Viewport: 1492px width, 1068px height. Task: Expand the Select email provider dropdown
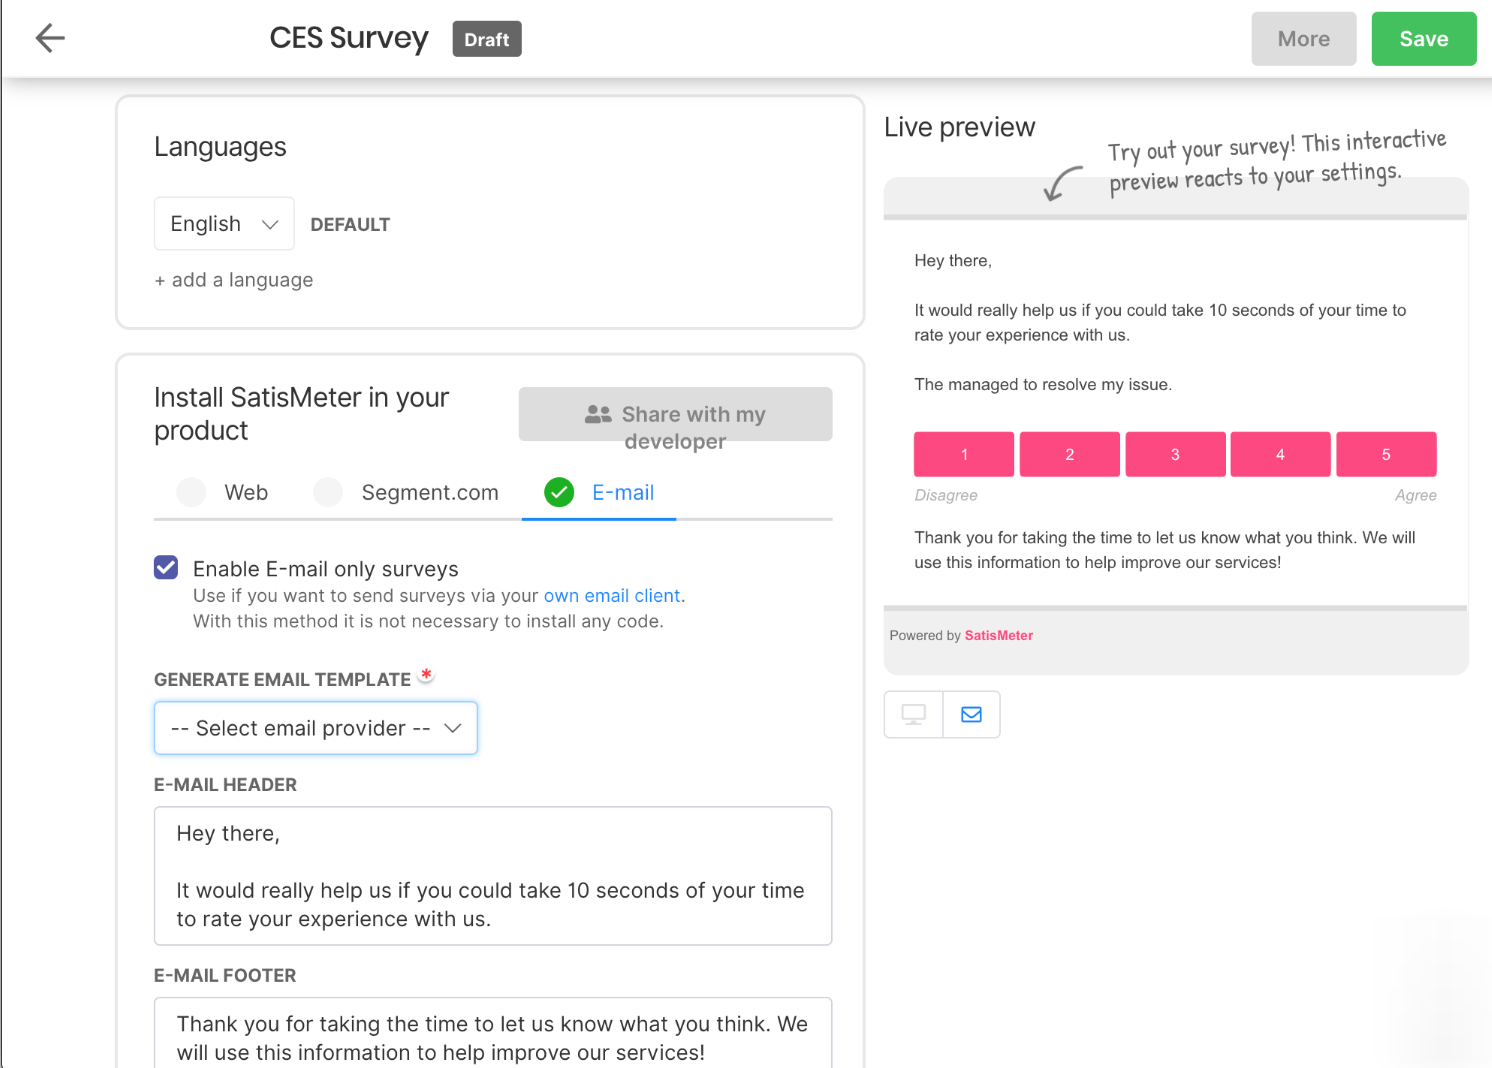[316, 728]
